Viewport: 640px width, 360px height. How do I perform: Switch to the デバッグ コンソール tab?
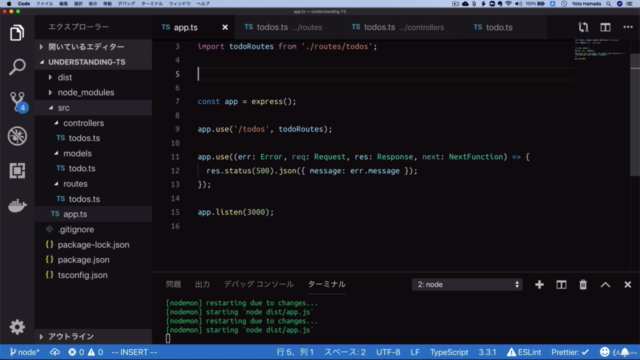point(259,284)
